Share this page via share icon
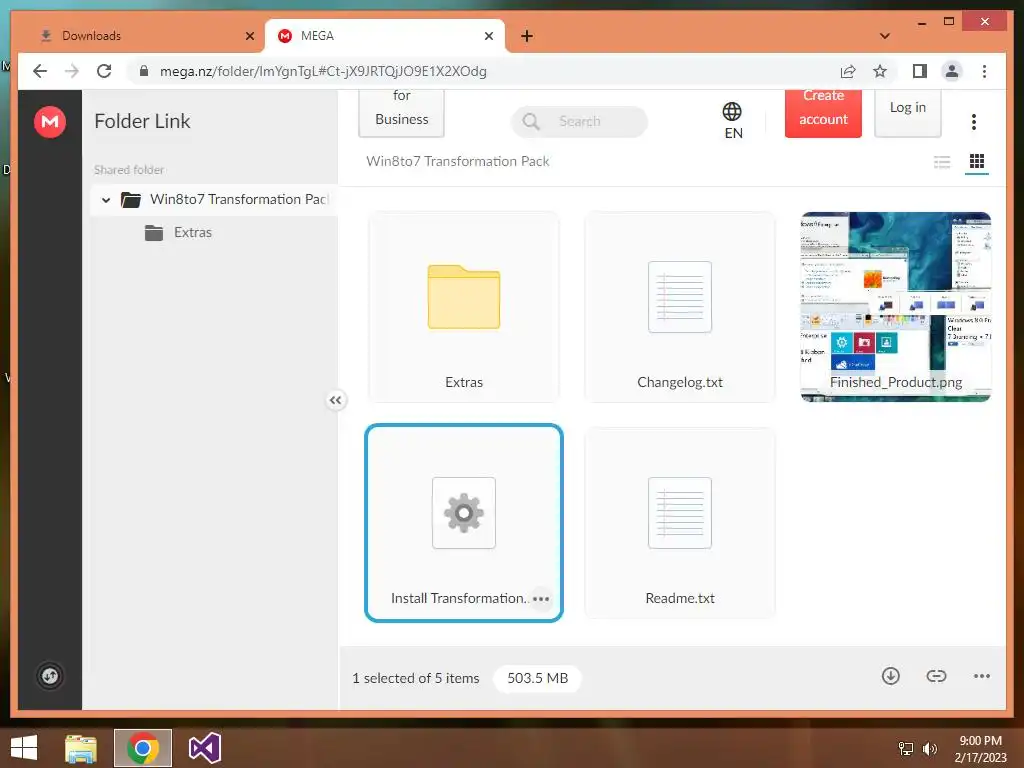 click(x=848, y=71)
